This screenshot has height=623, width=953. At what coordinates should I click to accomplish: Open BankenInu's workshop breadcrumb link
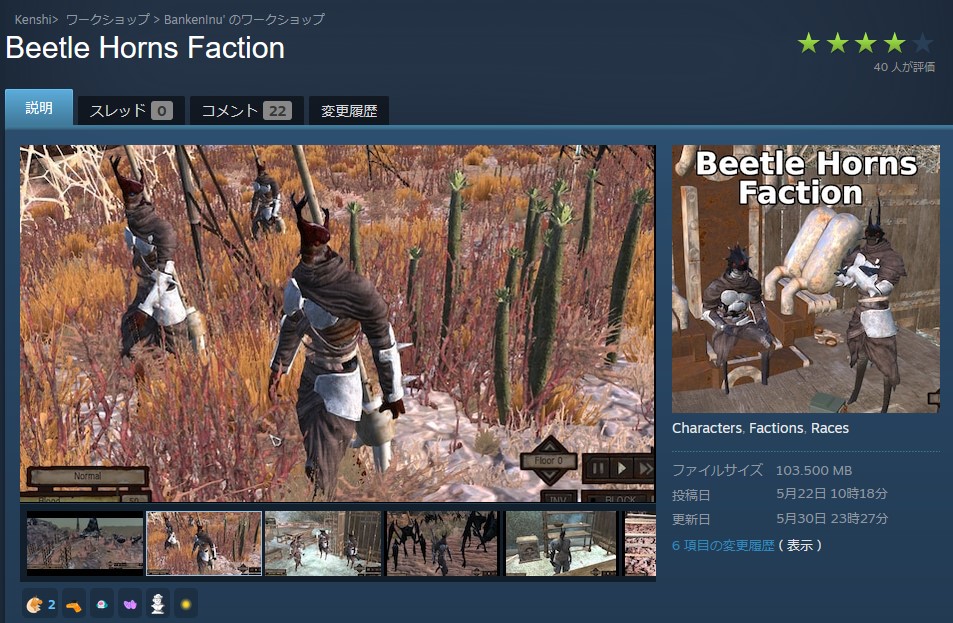click(244, 19)
